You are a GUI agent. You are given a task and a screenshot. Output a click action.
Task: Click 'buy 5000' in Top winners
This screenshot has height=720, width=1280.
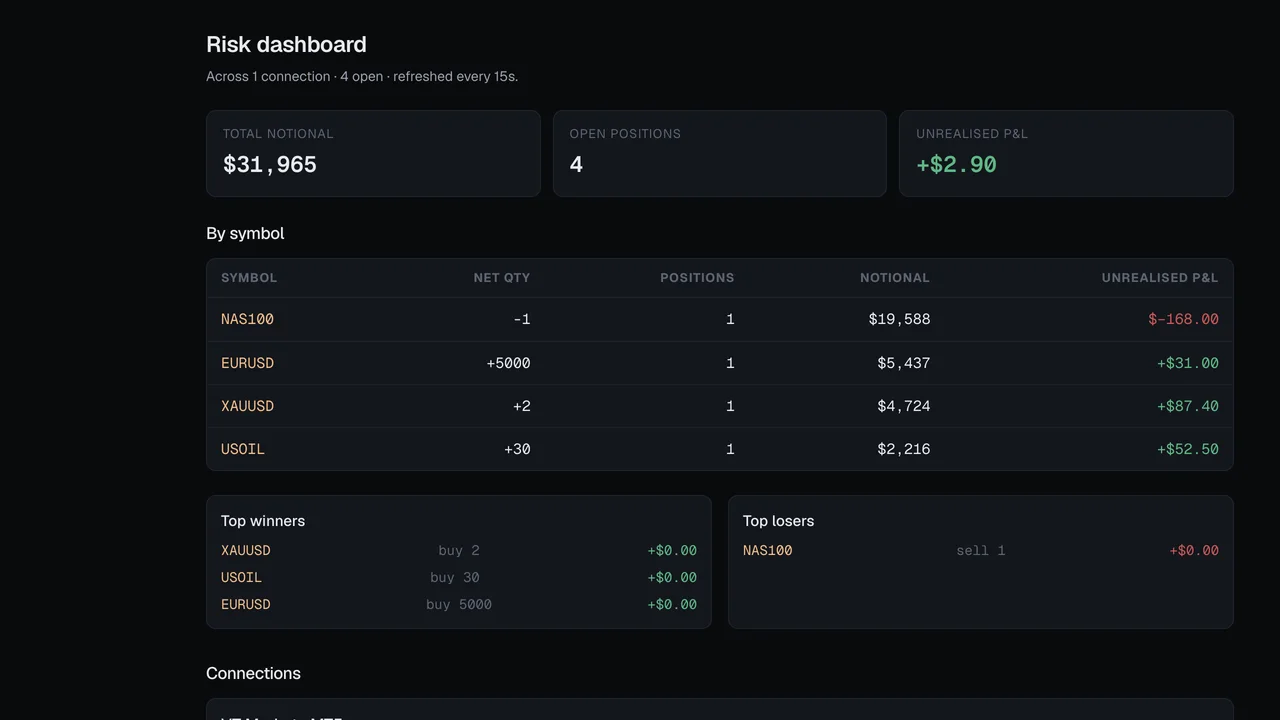pos(459,604)
